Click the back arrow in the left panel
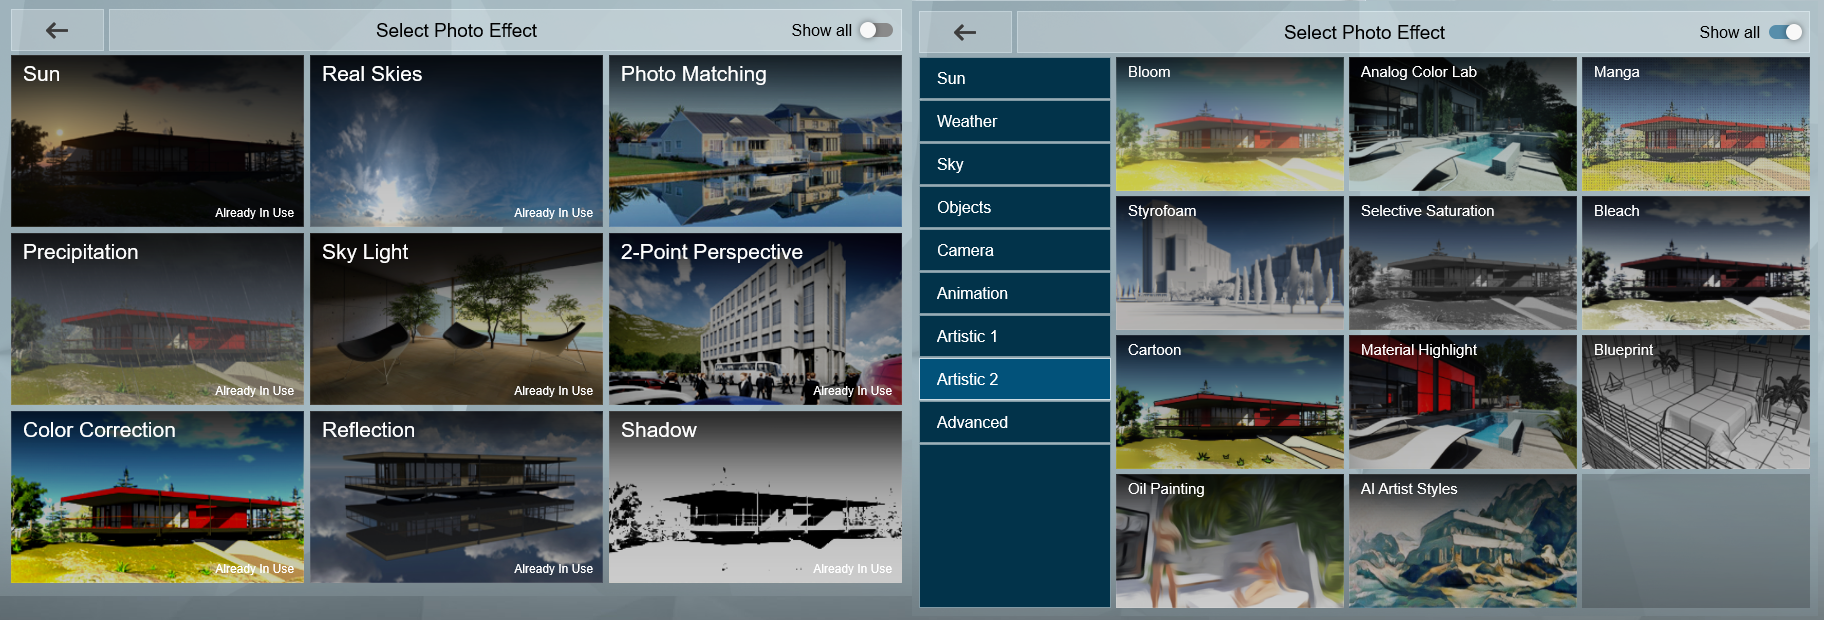1824x620 pixels. tap(57, 31)
